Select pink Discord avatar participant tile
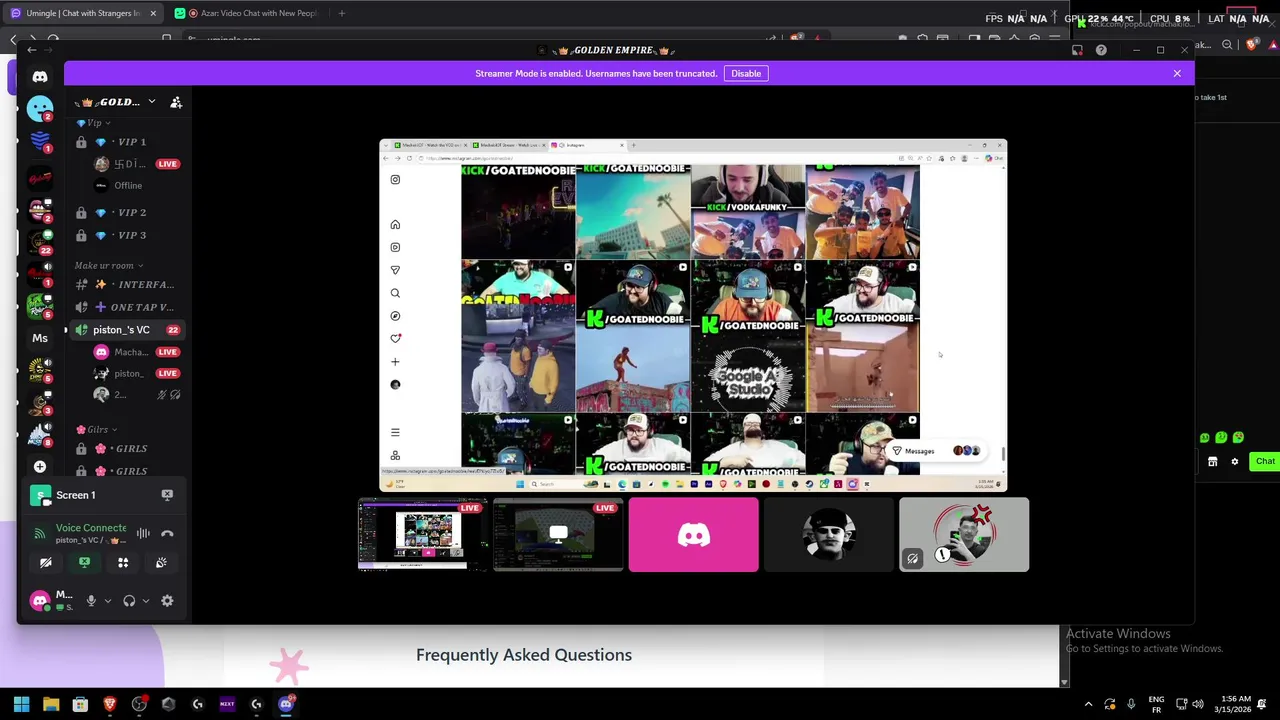The width and height of the screenshot is (1280, 720). [x=693, y=535]
